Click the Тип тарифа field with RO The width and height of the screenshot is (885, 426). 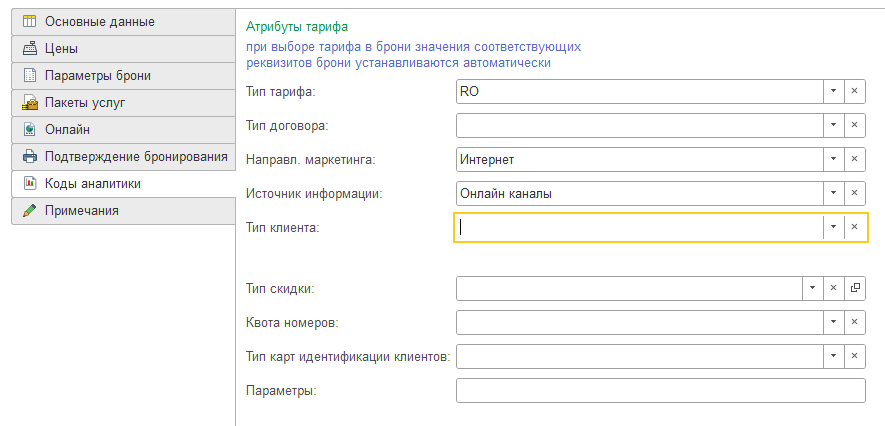tap(639, 91)
